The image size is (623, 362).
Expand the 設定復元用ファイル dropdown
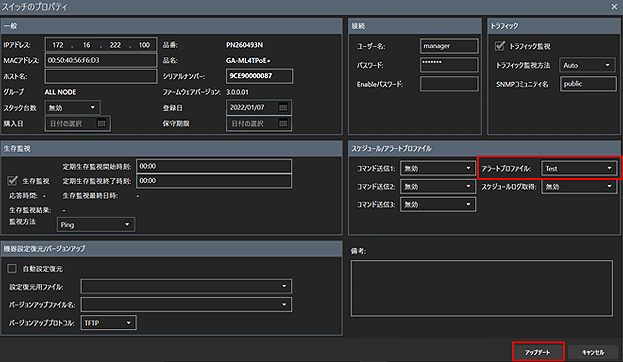186,286
